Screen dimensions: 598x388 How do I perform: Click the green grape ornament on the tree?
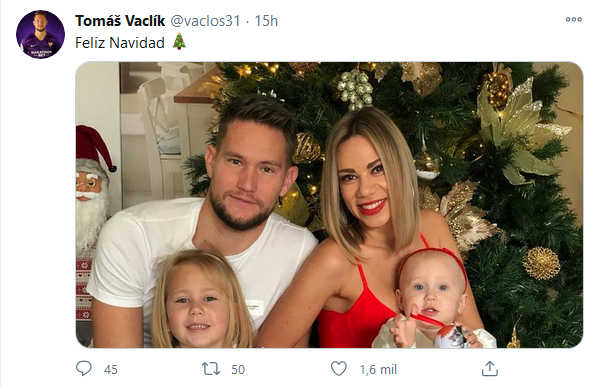[355, 89]
